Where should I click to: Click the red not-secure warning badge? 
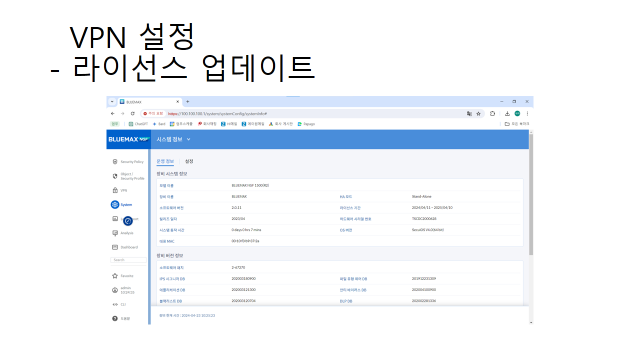153,113
